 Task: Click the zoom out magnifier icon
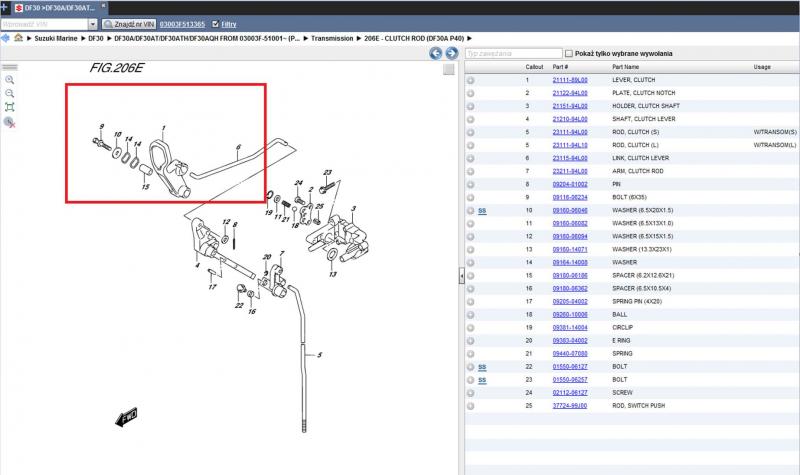(x=9, y=93)
